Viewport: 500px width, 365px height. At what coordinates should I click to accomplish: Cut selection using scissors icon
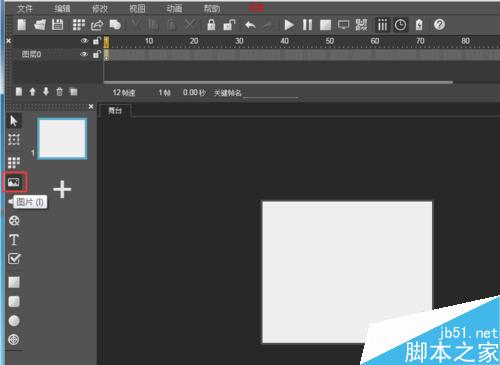coord(135,25)
